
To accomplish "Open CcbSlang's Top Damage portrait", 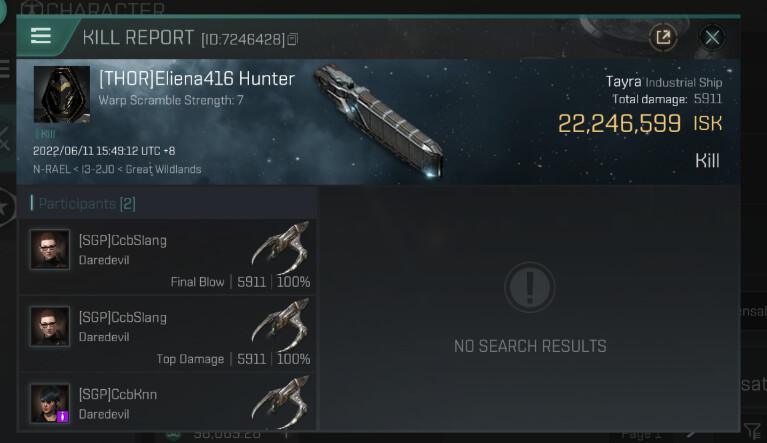I will coord(49,326).
